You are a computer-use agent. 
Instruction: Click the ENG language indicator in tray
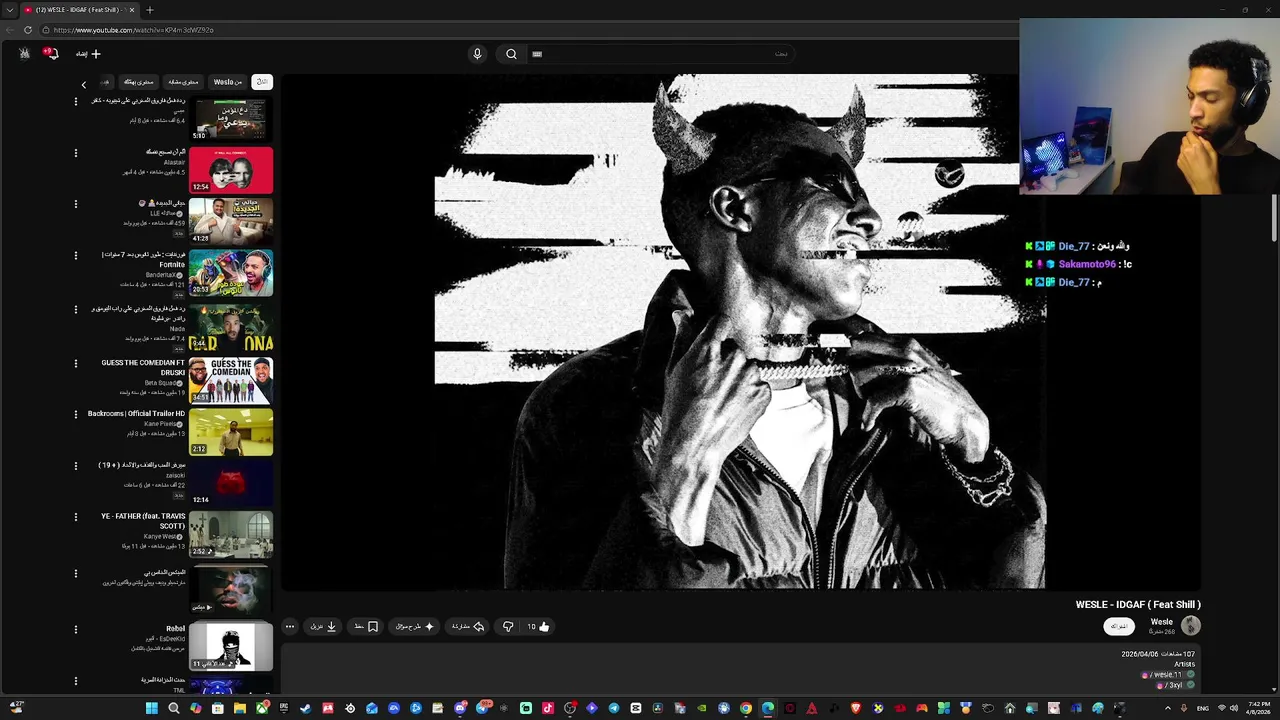pyautogui.click(x=1202, y=708)
